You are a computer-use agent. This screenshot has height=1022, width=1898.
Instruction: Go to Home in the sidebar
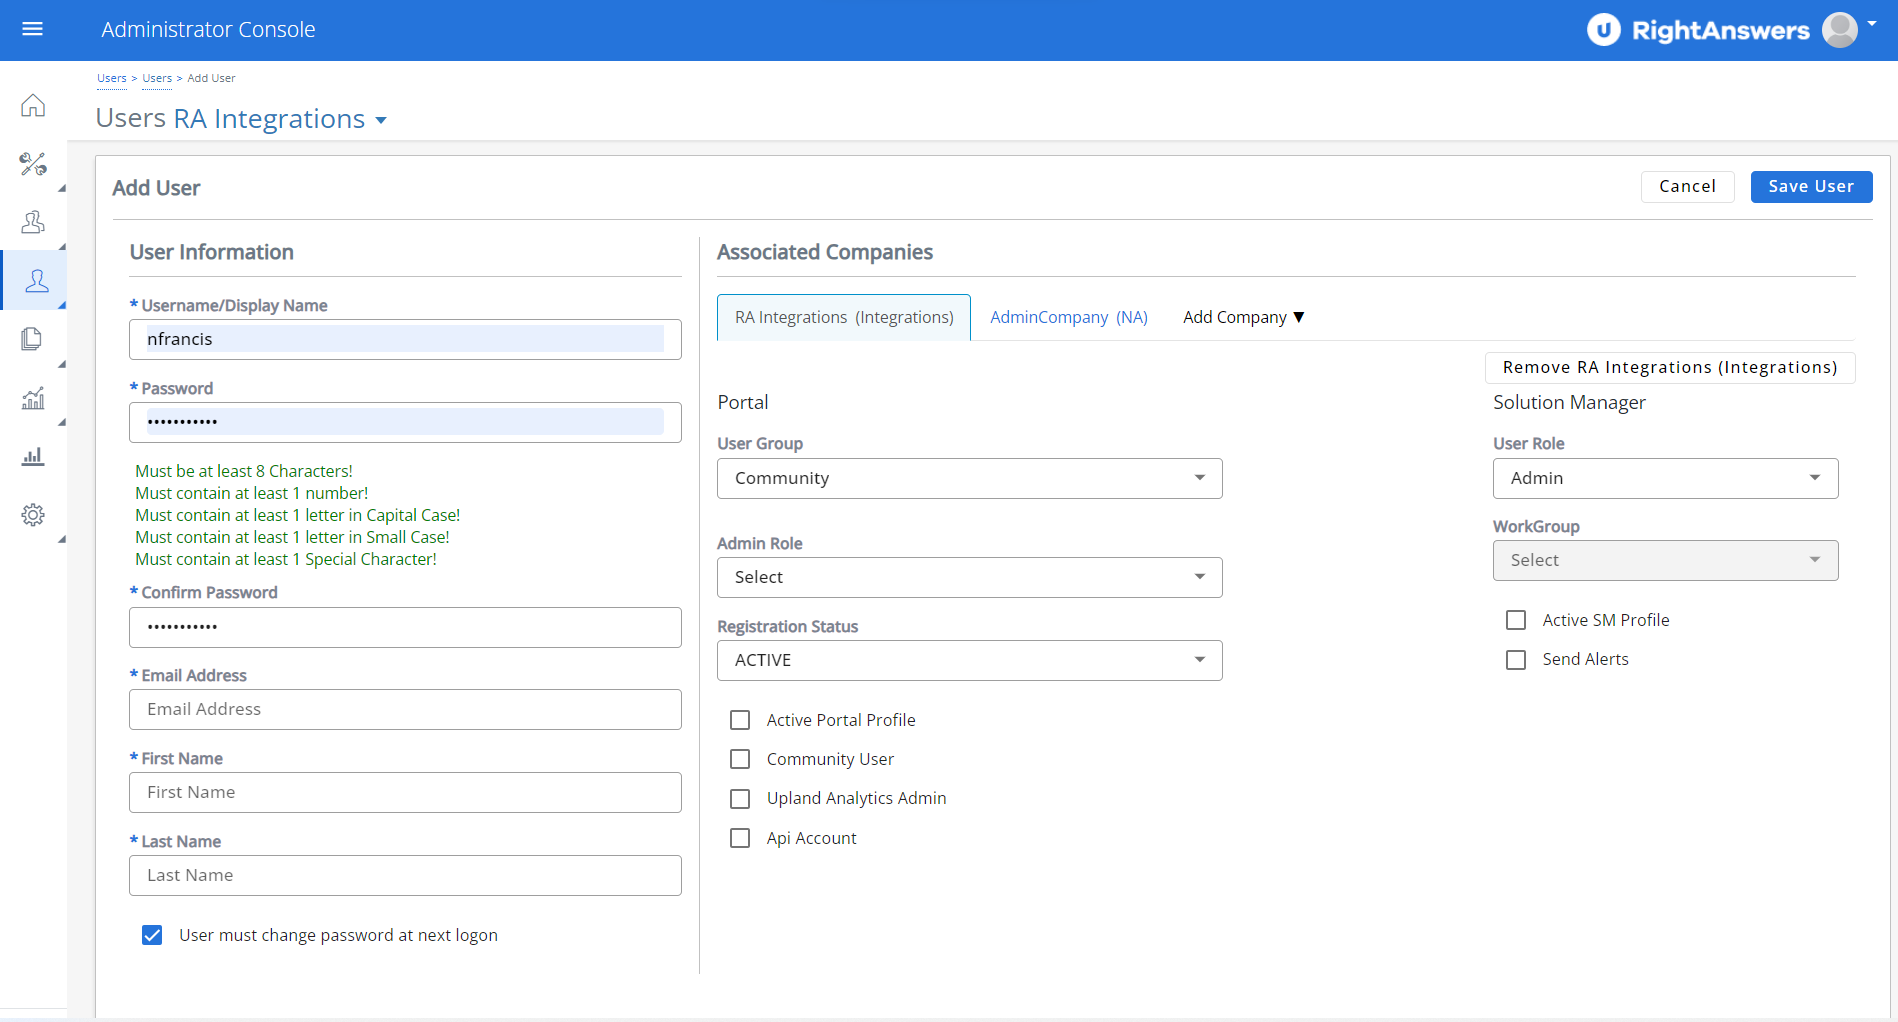pos(33,105)
